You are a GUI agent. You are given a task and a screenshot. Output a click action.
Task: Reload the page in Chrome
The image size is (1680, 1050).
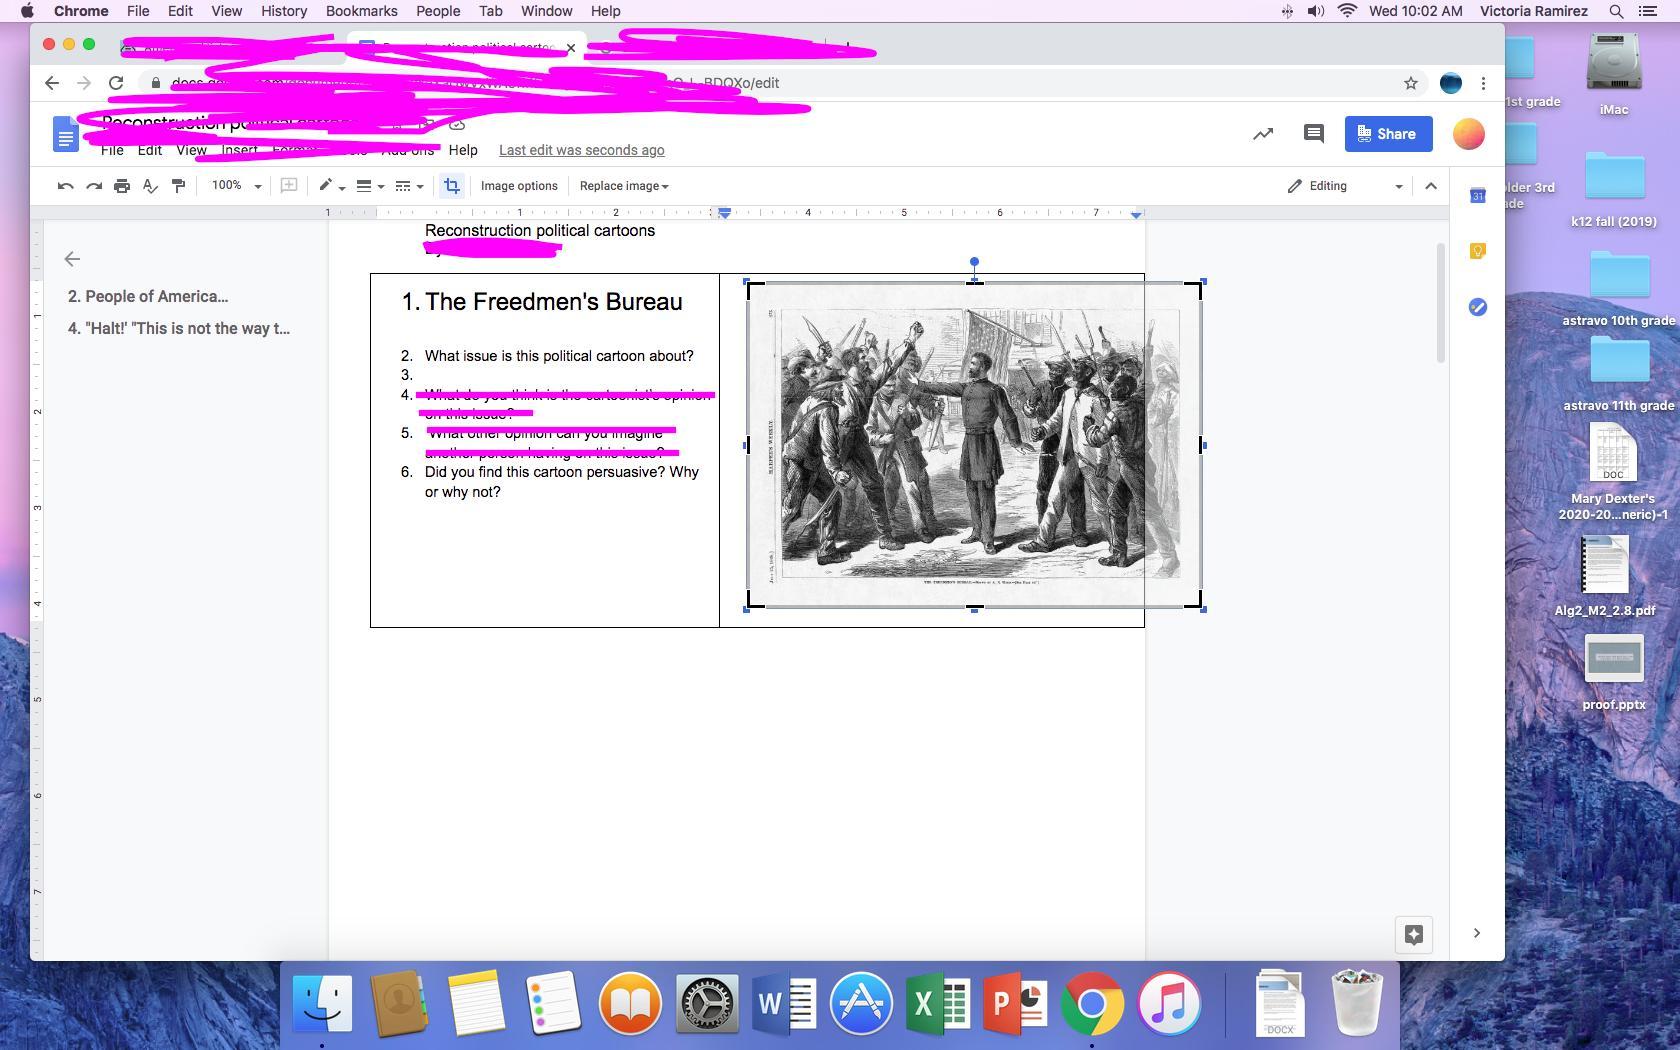(116, 83)
